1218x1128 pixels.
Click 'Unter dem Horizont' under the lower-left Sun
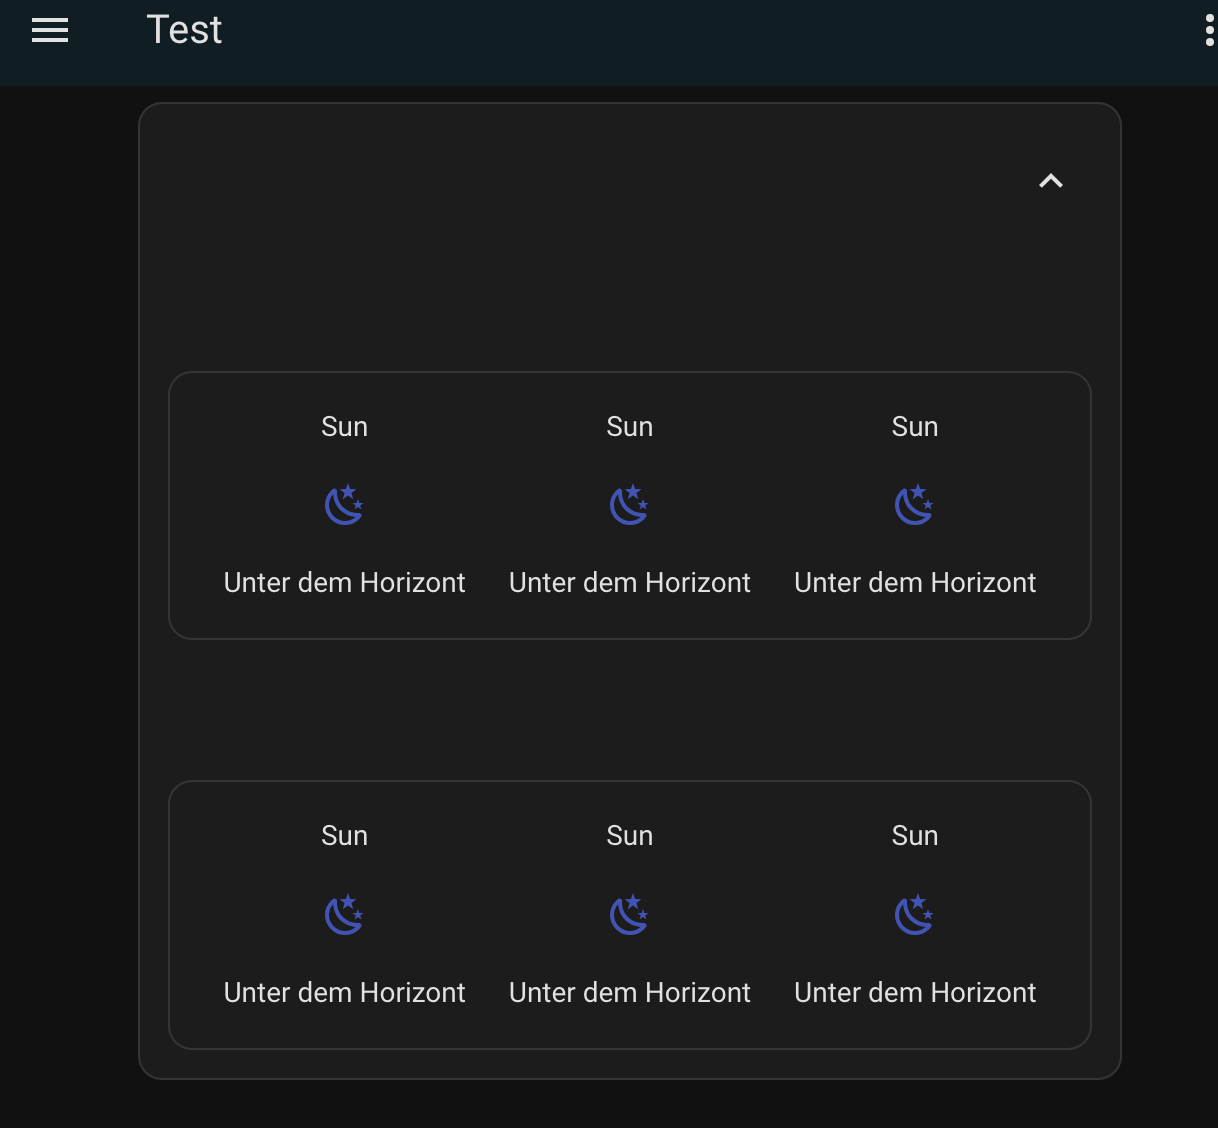(x=344, y=992)
